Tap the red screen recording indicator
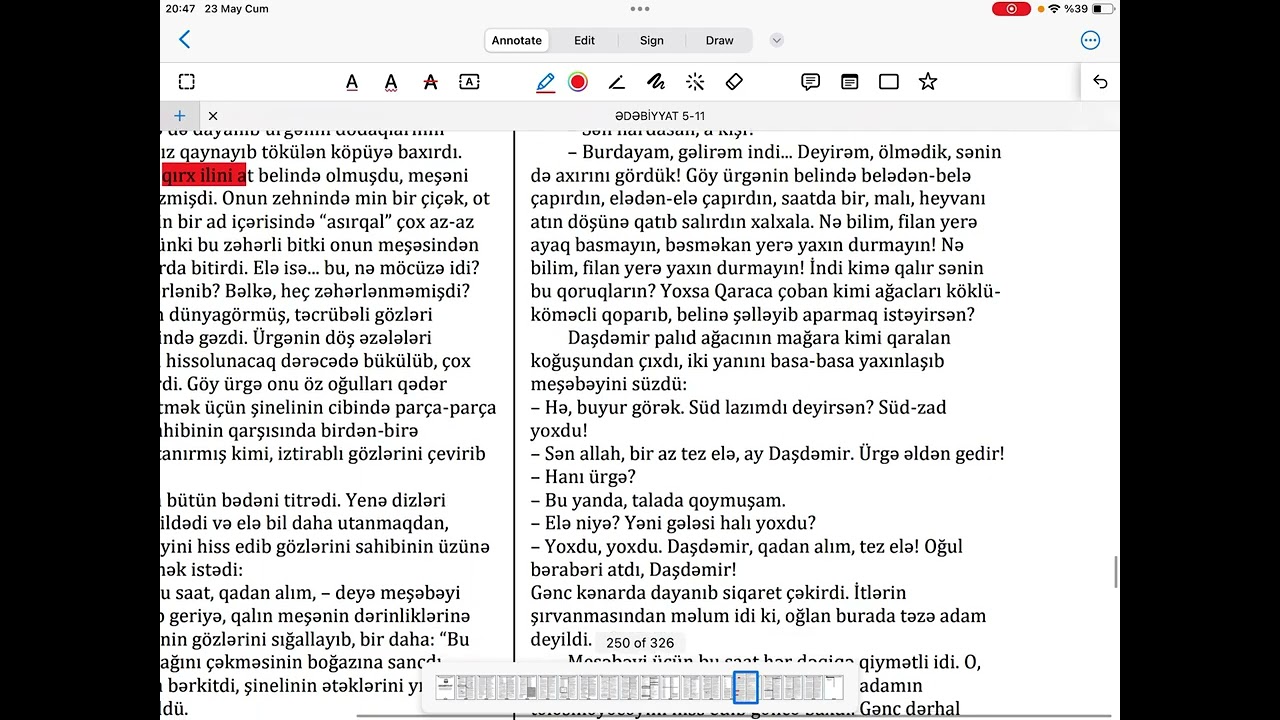The width and height of the screenshot is (1280, 720). 1011,9
